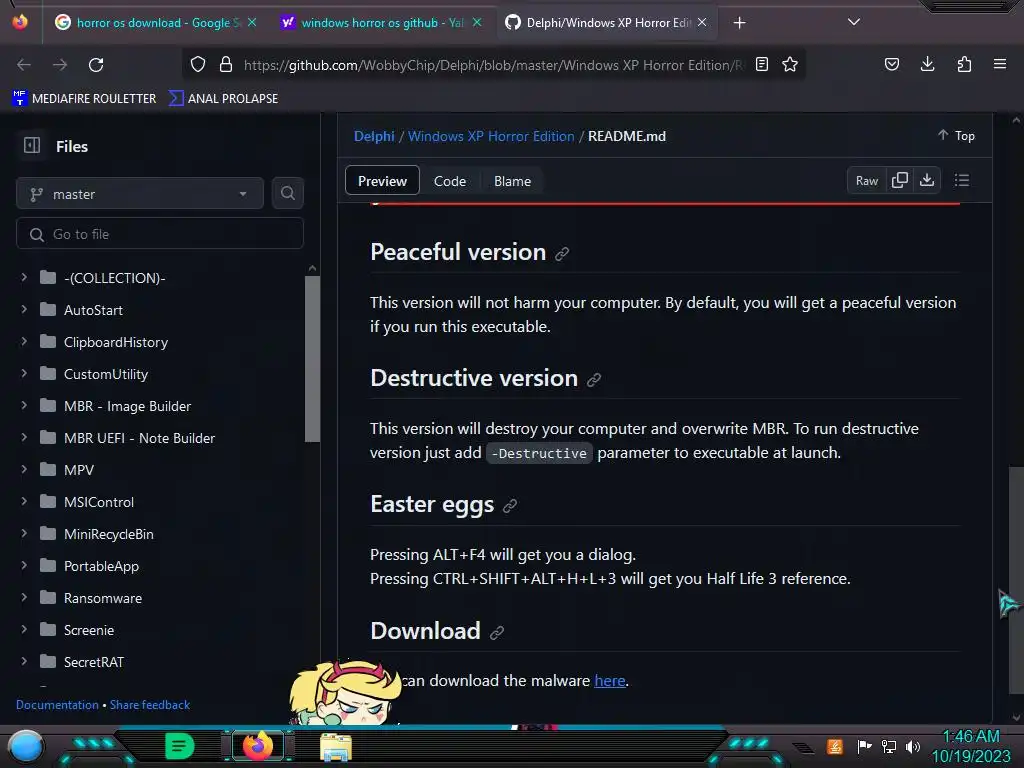Open the Pocket save icon
This screenshot has height=768, width=1024.
pos(891,64)
